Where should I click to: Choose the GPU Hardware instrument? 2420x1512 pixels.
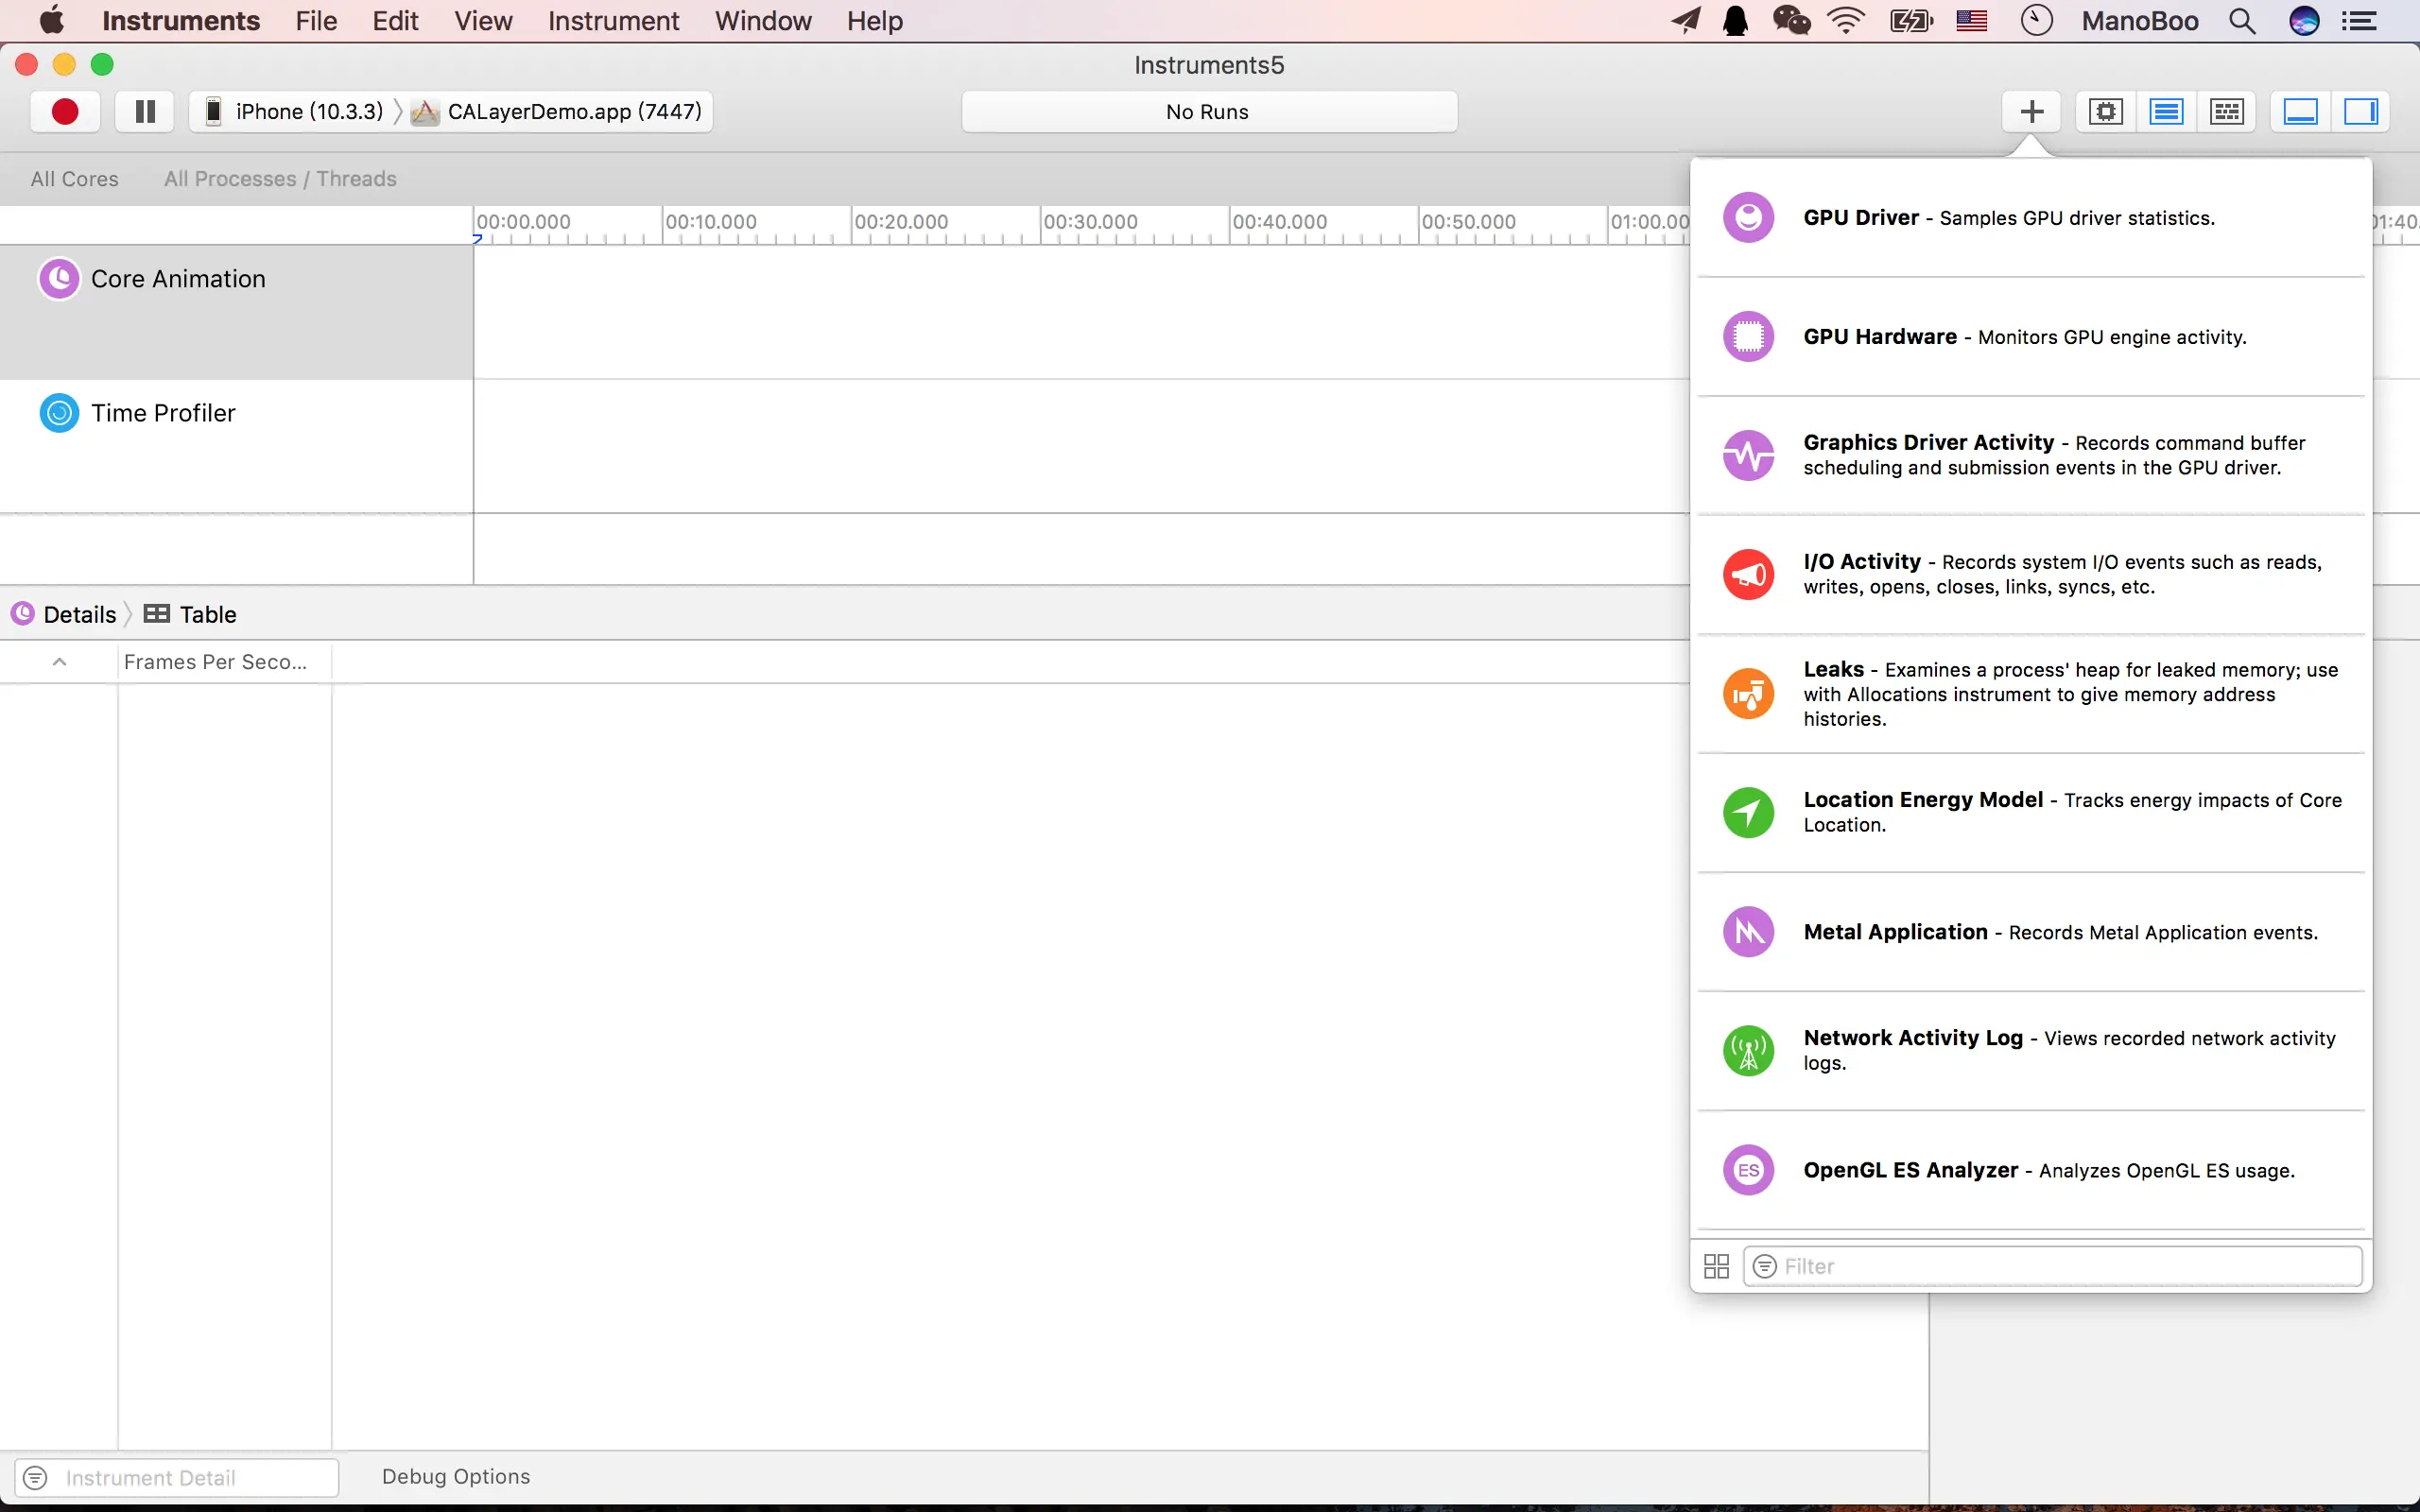1879,337
